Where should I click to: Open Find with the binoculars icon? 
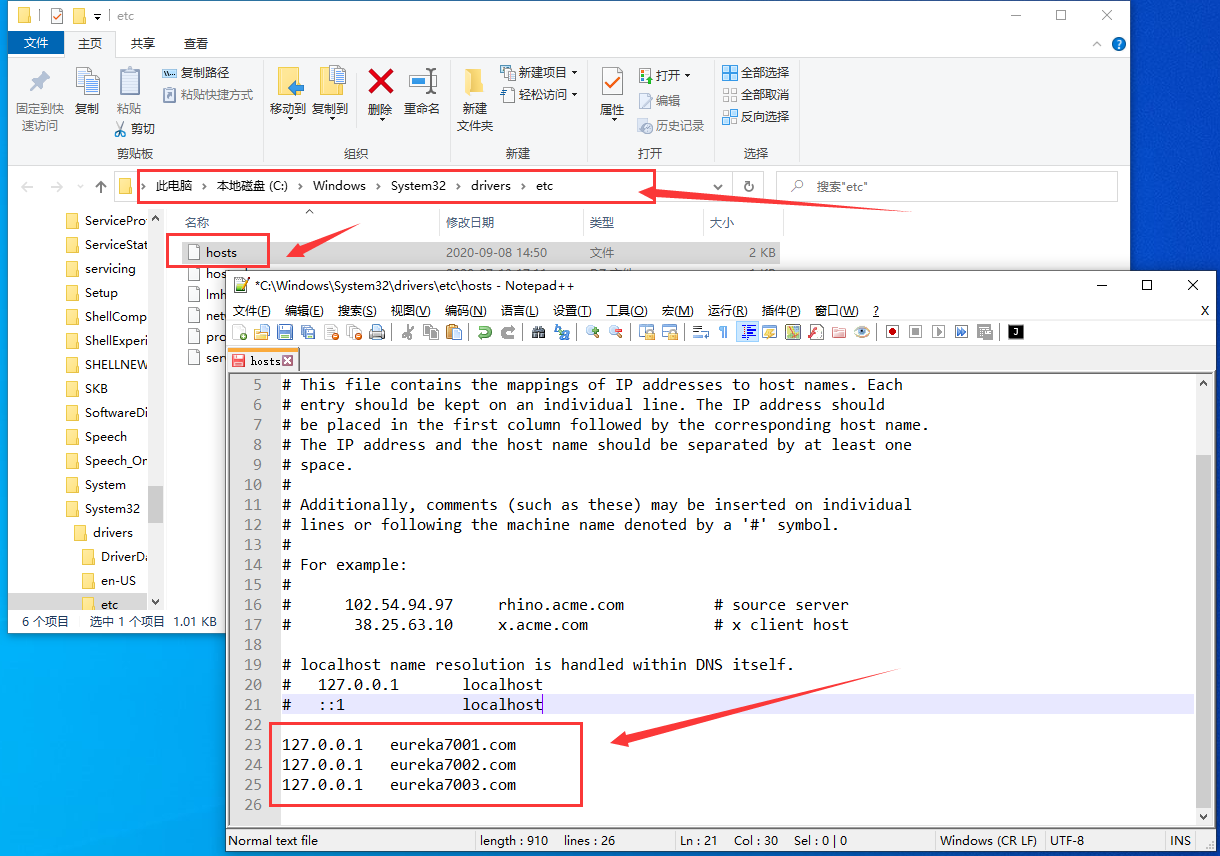(x=538, y=332)
